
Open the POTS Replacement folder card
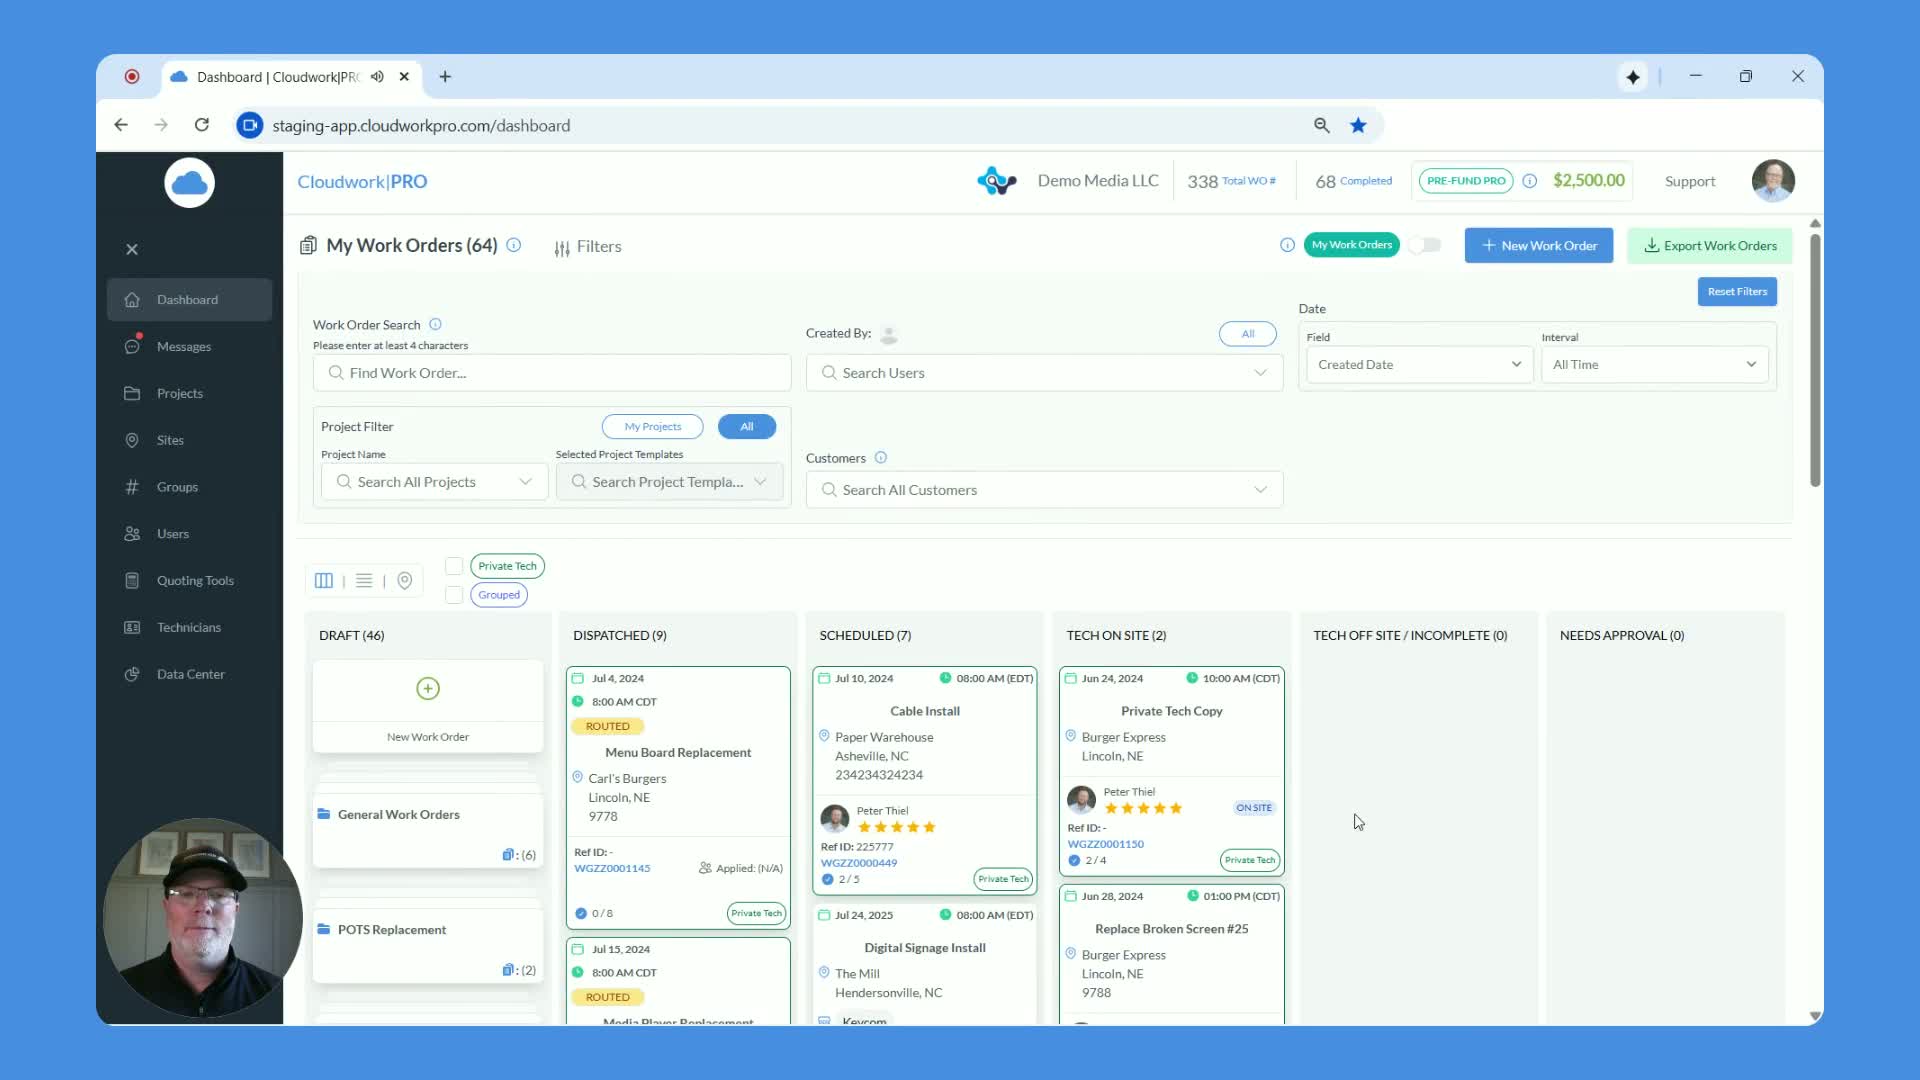click(428, 948)
